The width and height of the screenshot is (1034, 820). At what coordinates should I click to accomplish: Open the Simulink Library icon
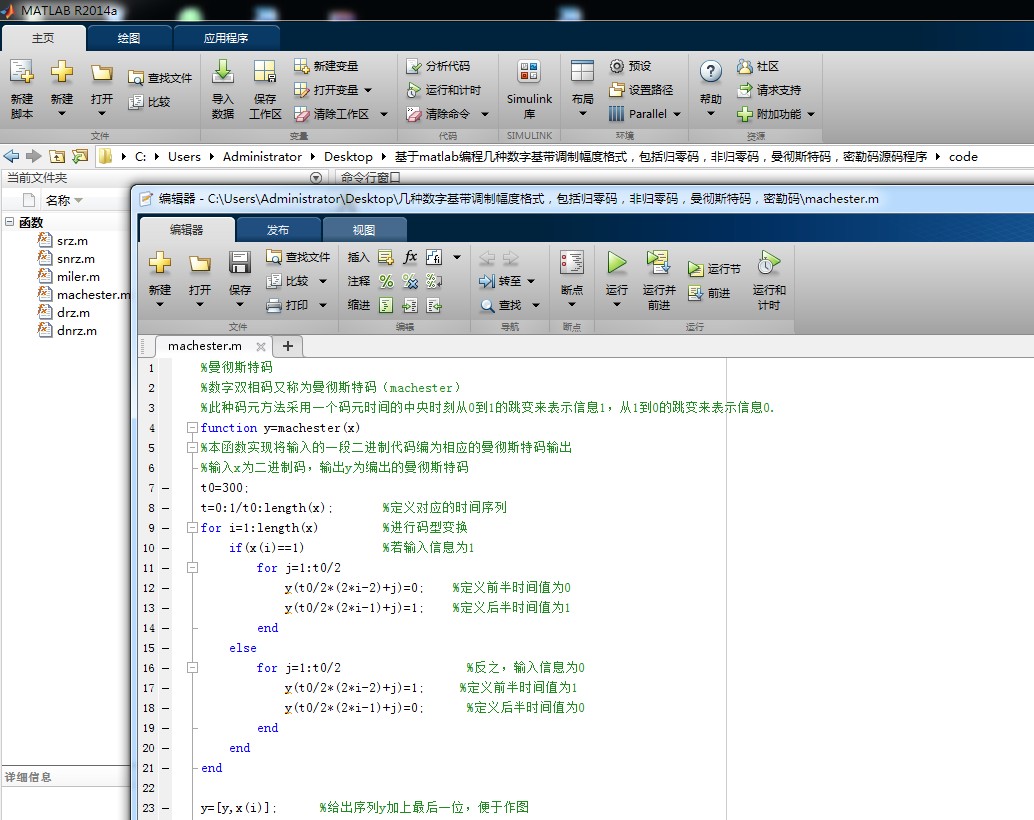pos(529,72)
